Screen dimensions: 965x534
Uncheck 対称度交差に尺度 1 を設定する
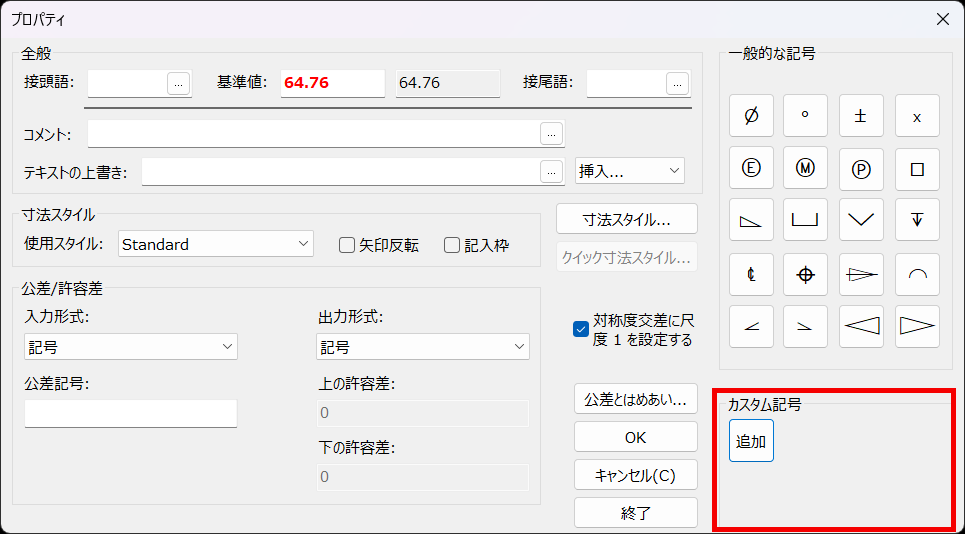coord(633,330)
